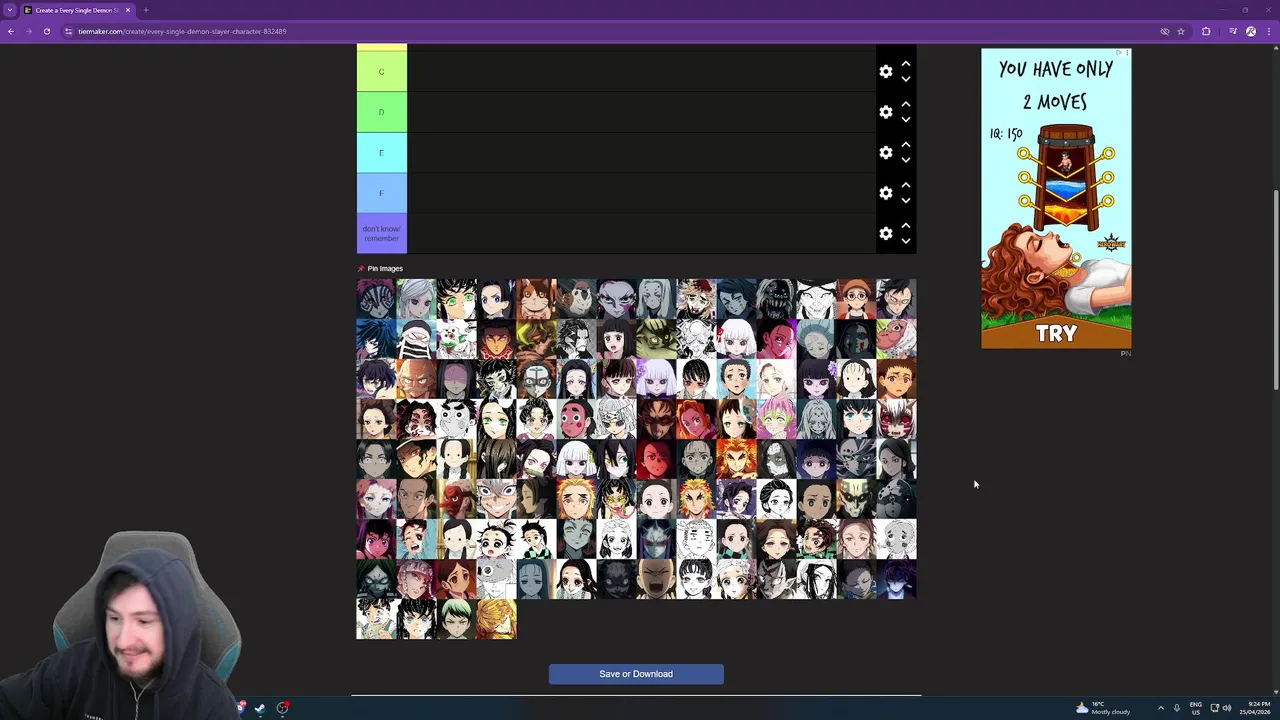
Task: Move tier E row up
Action: coord(905,144)
